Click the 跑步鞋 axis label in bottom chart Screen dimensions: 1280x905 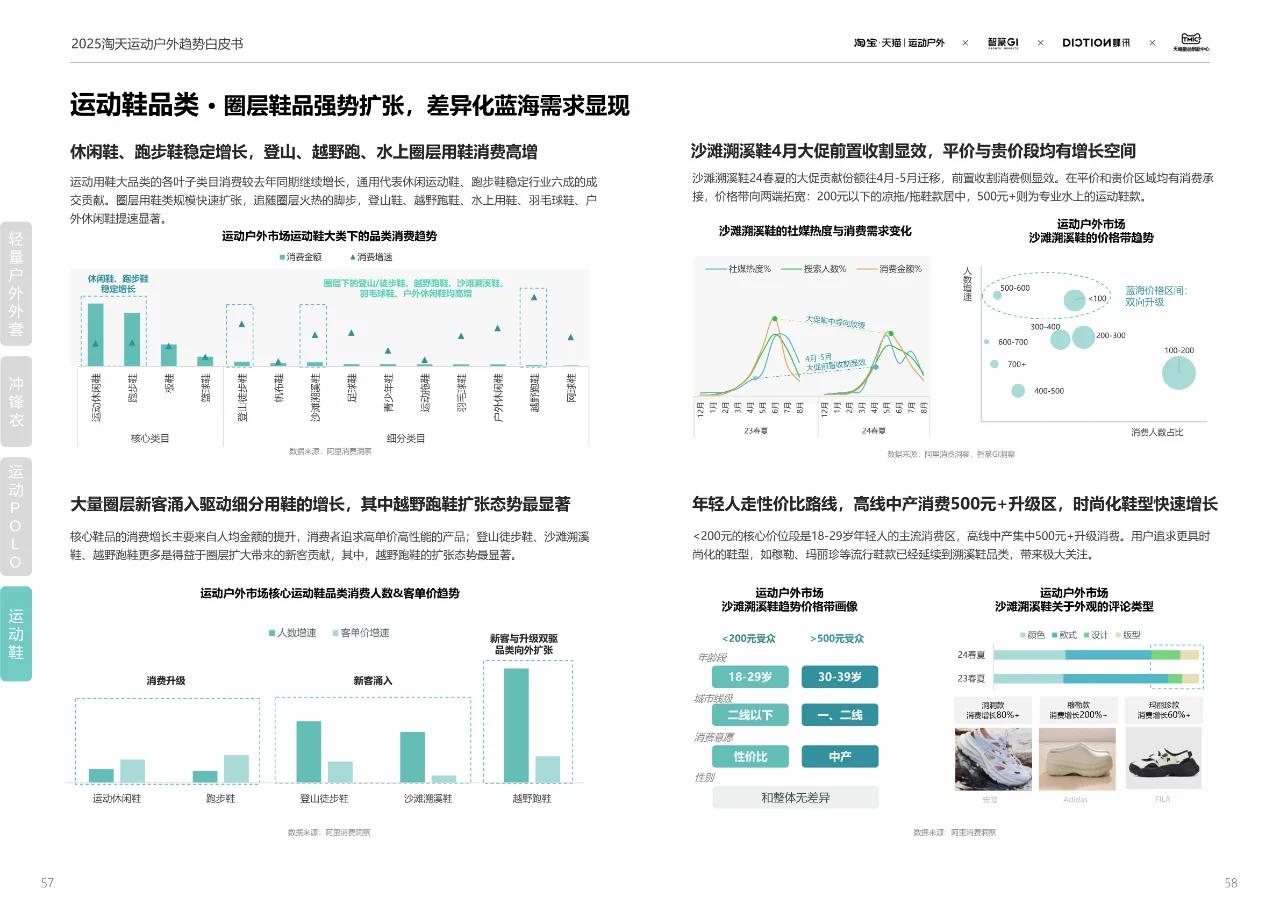(x=221, y=799)
